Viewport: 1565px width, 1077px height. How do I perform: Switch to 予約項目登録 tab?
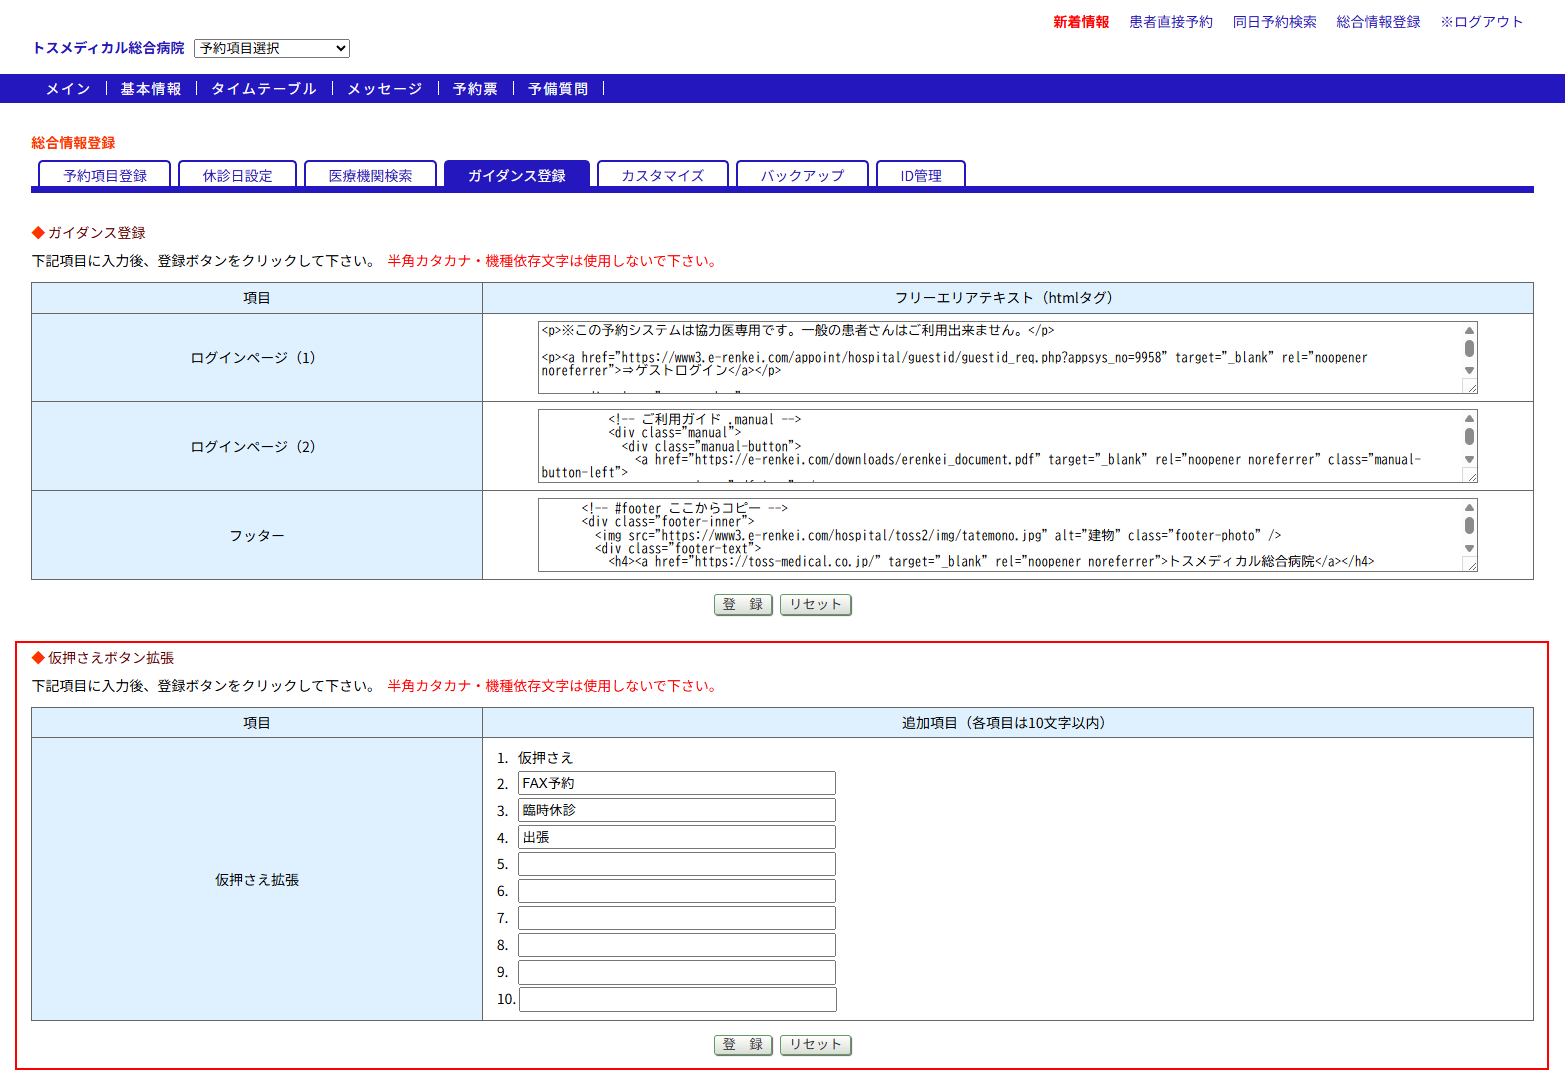point(105,175)
